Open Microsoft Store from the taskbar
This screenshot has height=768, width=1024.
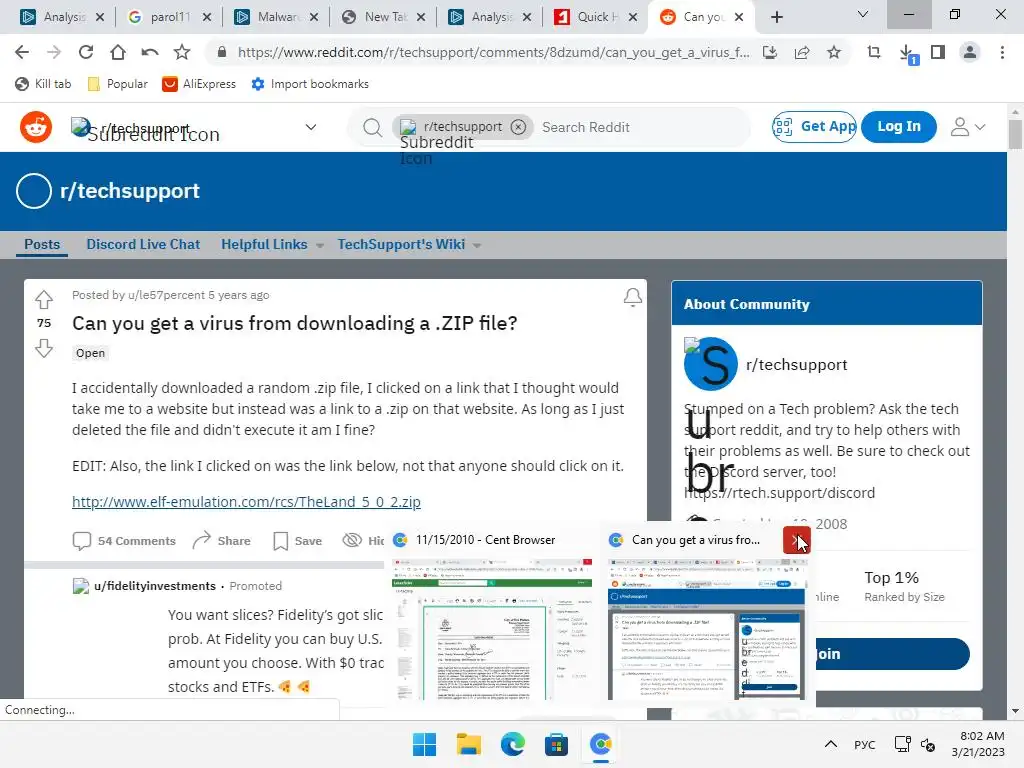tap(556, 744)
